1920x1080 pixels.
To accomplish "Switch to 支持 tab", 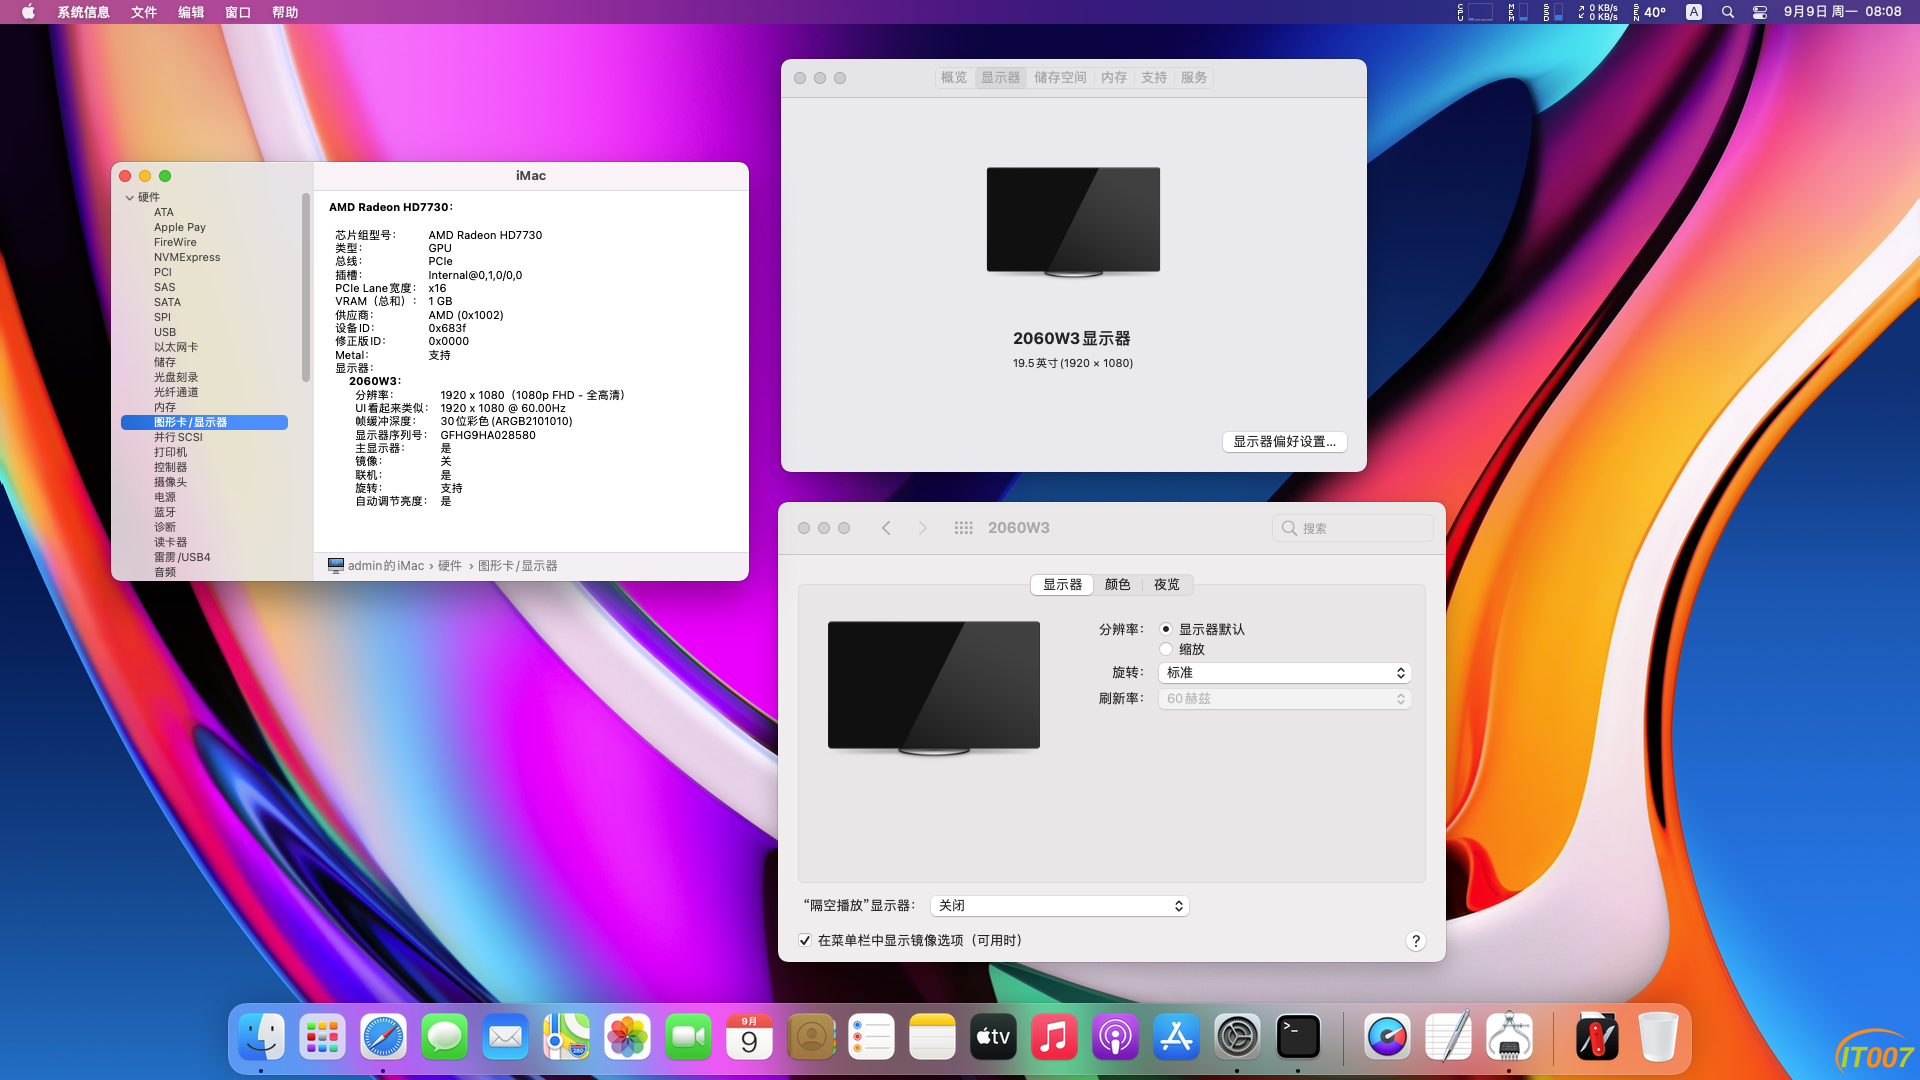I will [x=1154, y=77].
